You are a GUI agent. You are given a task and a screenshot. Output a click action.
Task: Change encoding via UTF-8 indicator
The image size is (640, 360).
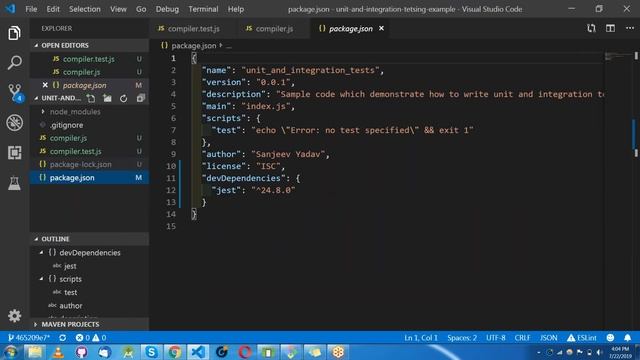tap(496, 338)
